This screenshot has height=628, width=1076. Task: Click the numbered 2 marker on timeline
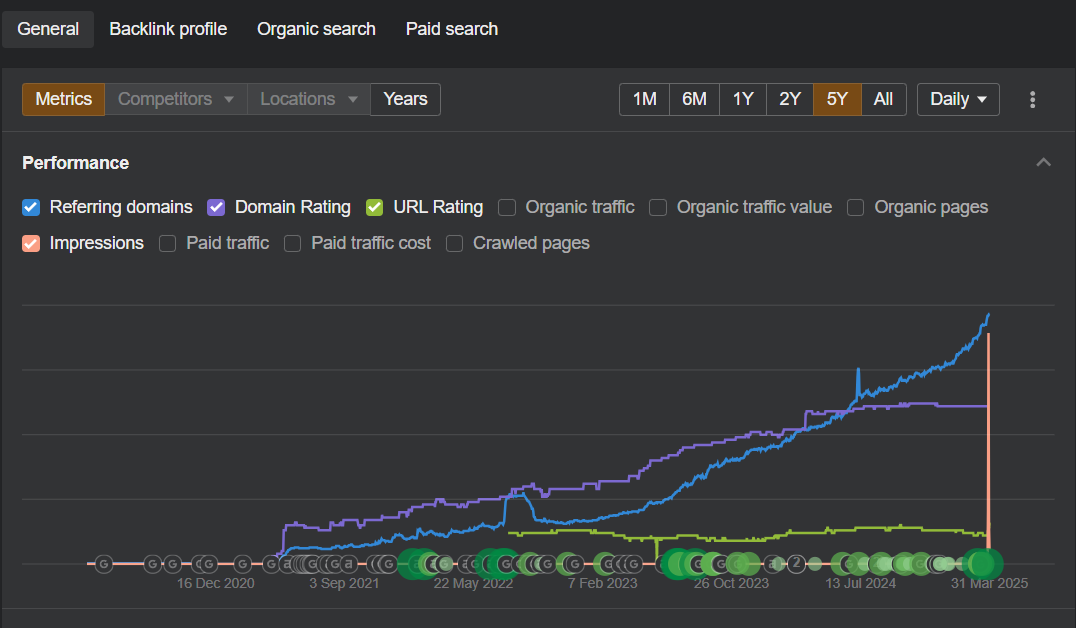coord(796,564)
